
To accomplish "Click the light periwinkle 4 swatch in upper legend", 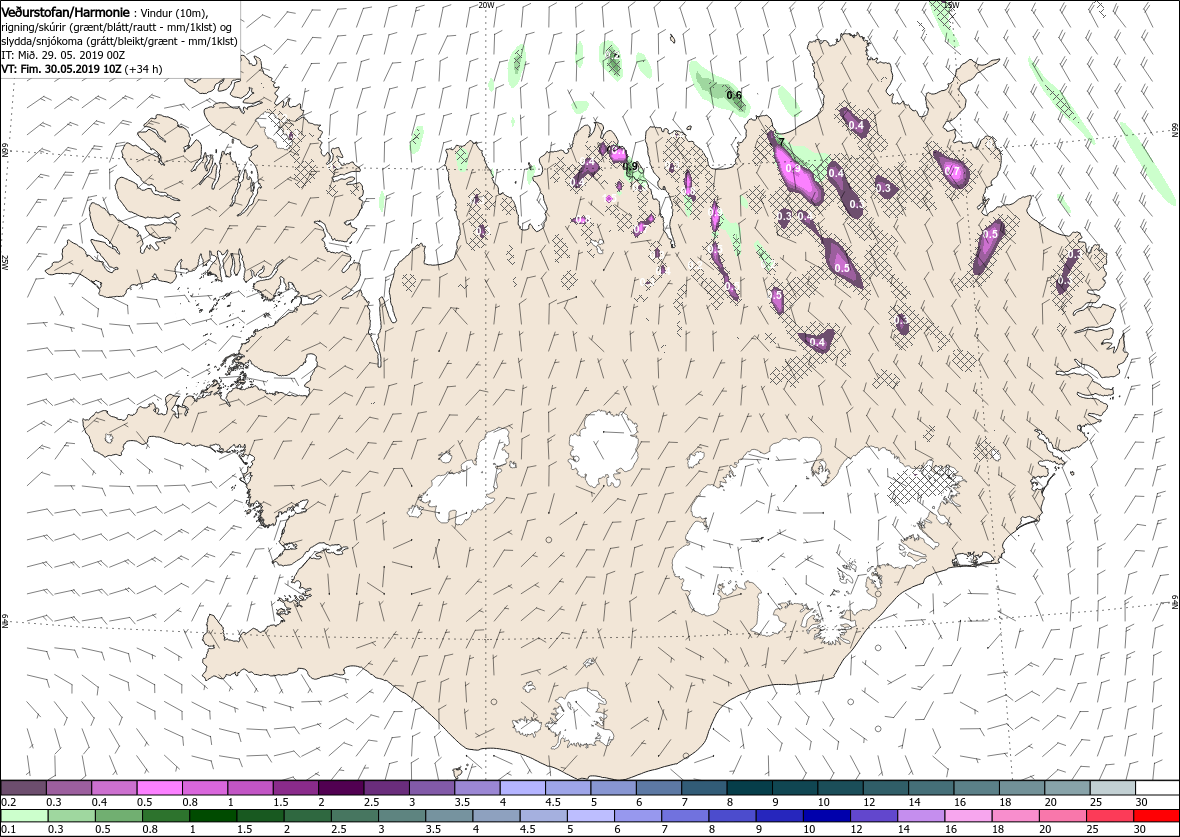I will (522, 787).
